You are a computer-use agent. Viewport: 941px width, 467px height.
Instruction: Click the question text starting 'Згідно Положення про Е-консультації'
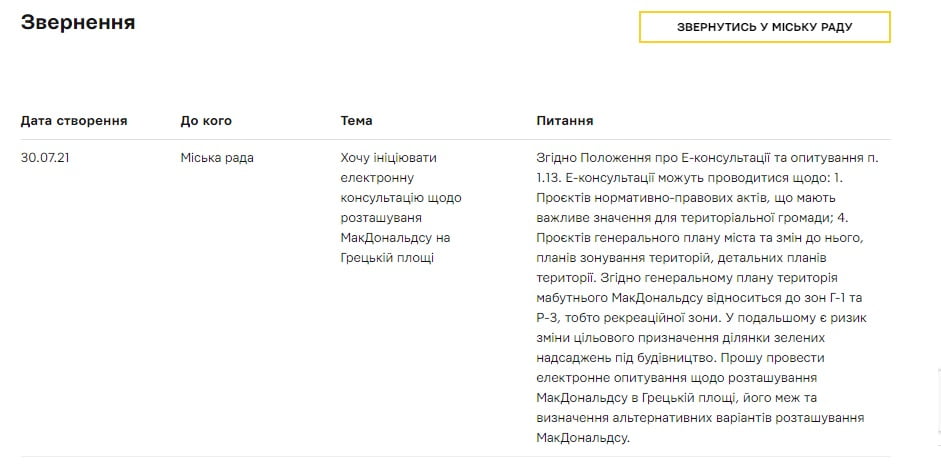pyautogui.click(x=707, y=298)
